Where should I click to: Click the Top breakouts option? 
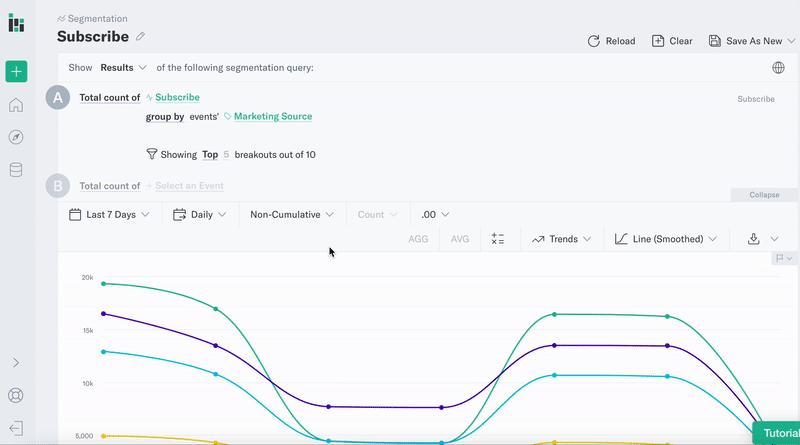[x=210, y=155]
